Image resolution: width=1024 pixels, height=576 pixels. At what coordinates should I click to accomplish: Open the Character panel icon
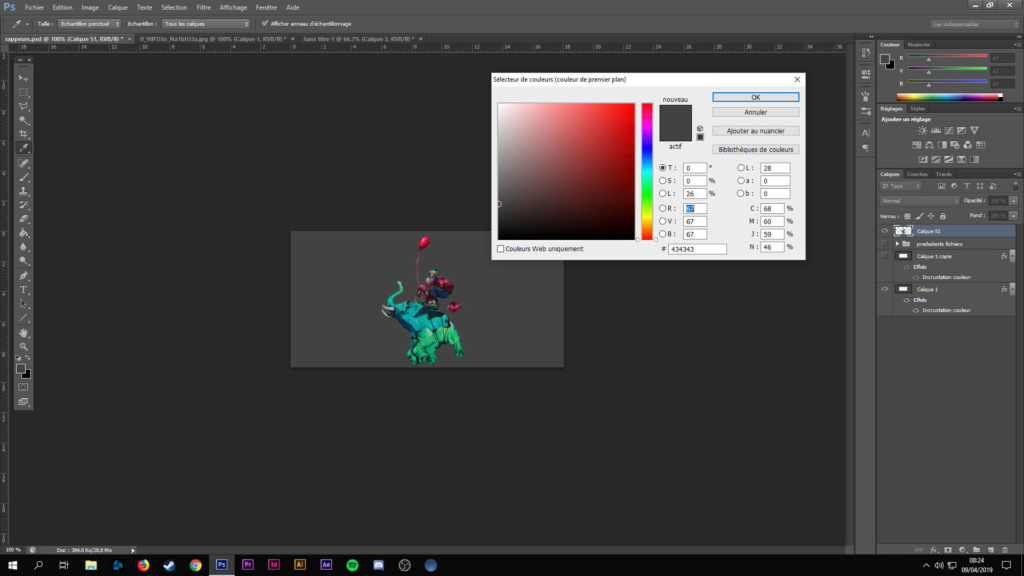click(x=866, y=133)
